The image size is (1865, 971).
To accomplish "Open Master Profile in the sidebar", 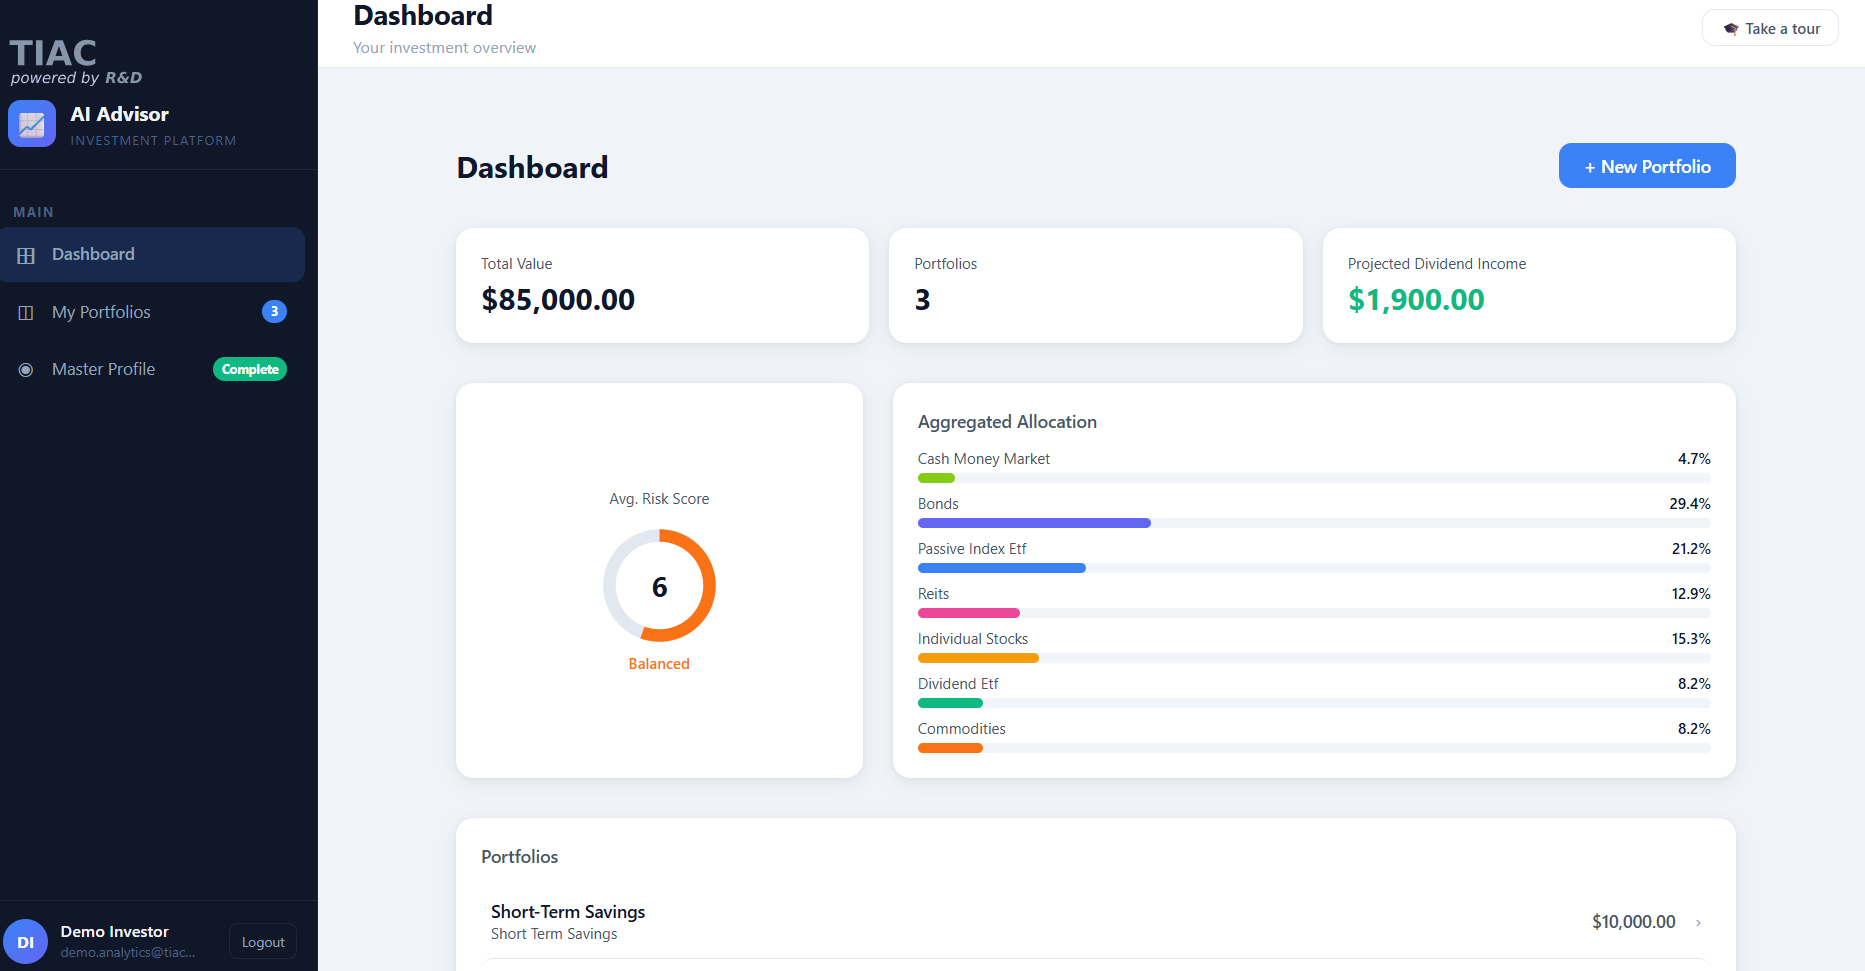I will pyautogui.click(x=152, y=369).
